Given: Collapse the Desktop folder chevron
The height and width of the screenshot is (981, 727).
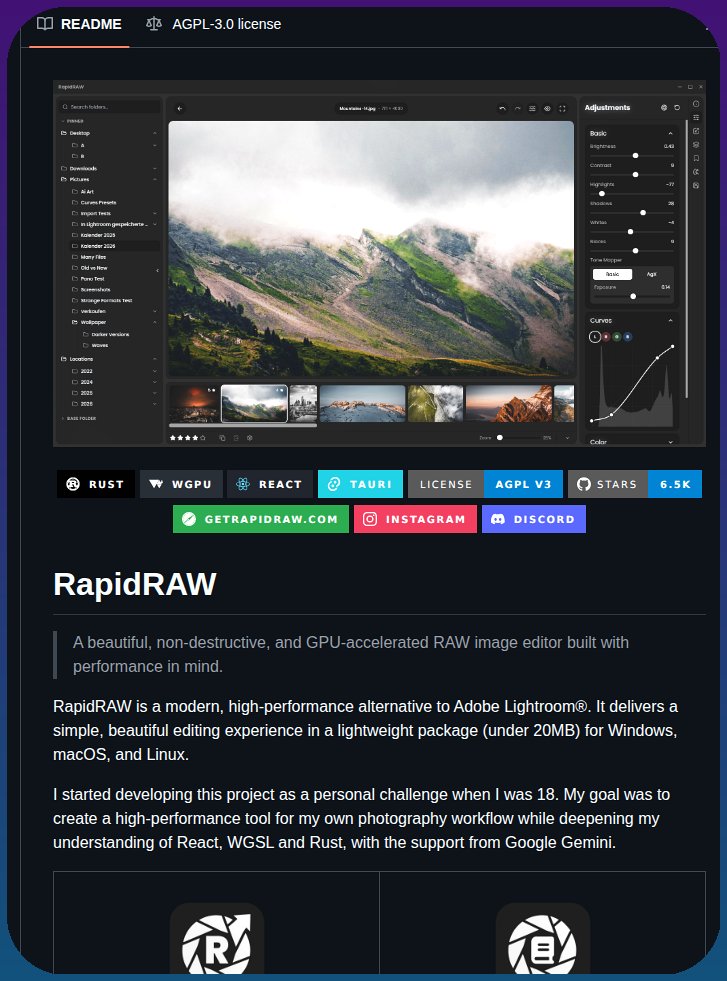Looking at the screenshot, I should click(x=155, y=133).
